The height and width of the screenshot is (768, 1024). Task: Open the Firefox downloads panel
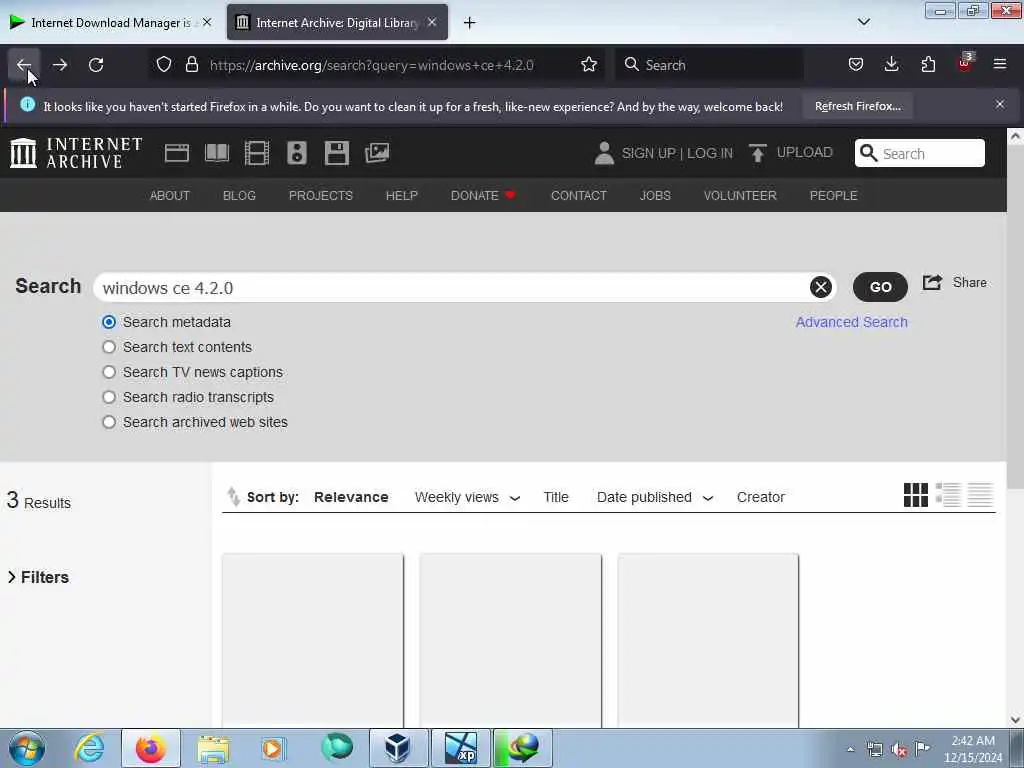pyautogui.click(x=891, y=65)
